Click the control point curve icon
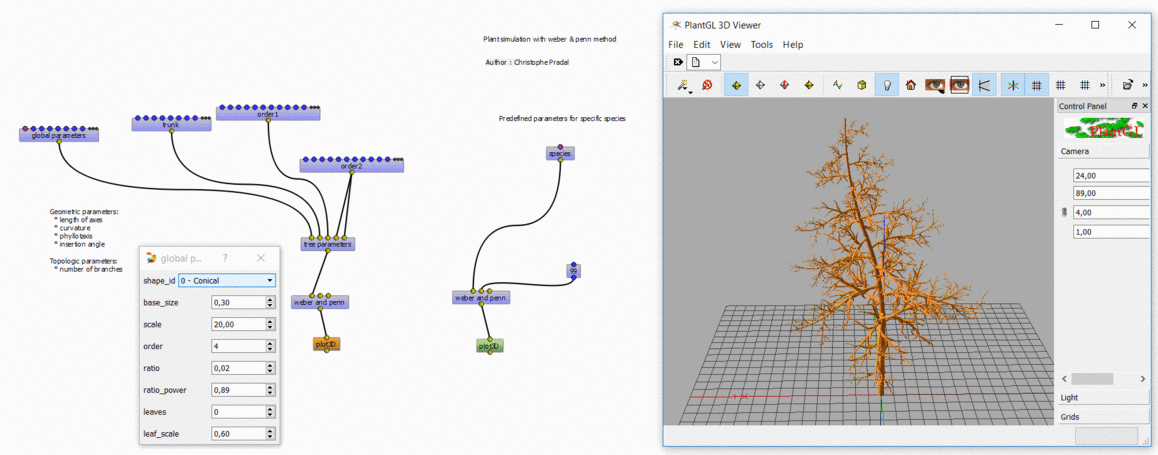The width and height of the screenshot is (1158, 455). (x=837, y=85)
